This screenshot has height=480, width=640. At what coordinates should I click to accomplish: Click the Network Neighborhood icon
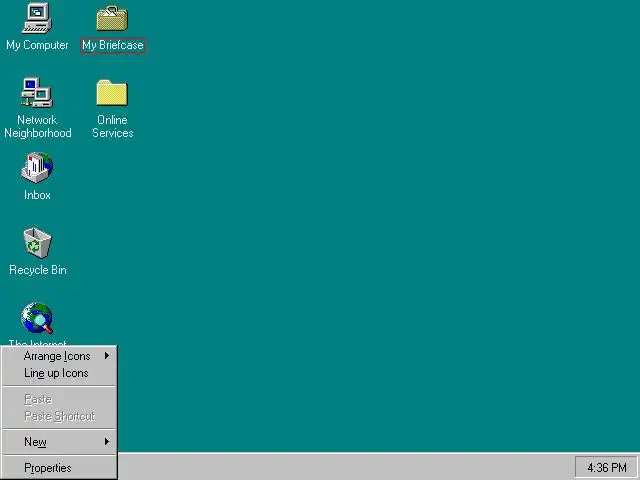[37, 93]
